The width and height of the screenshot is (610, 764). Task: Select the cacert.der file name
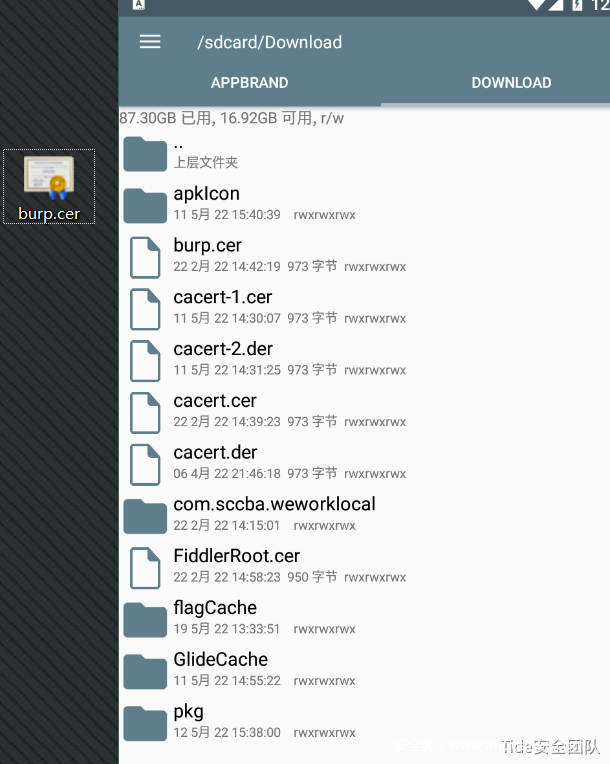point(215,453)
